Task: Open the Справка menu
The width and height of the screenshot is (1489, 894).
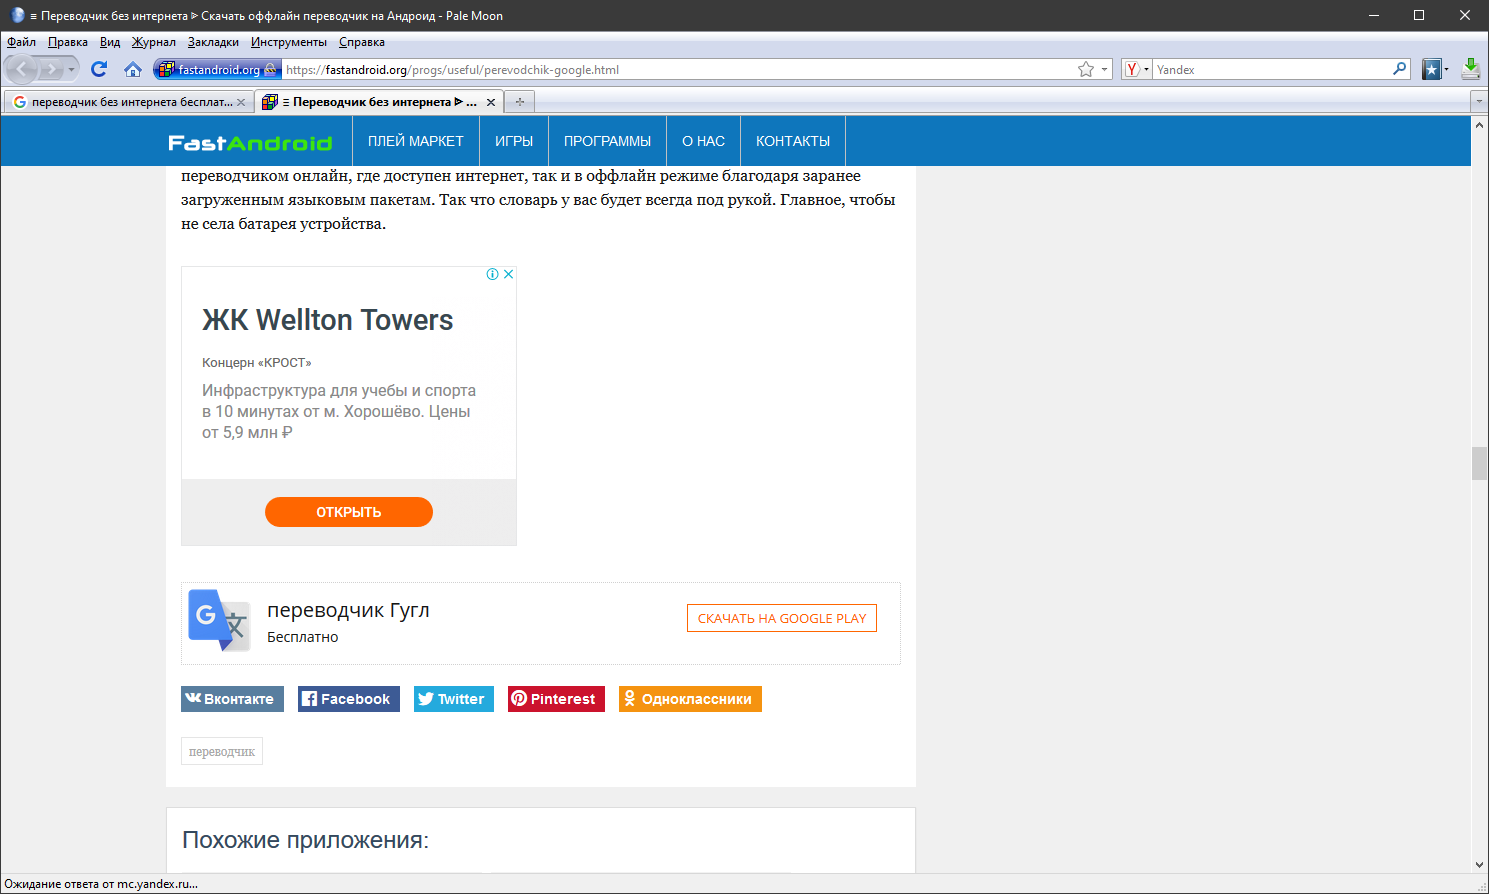Action: [x=362, y=42]
